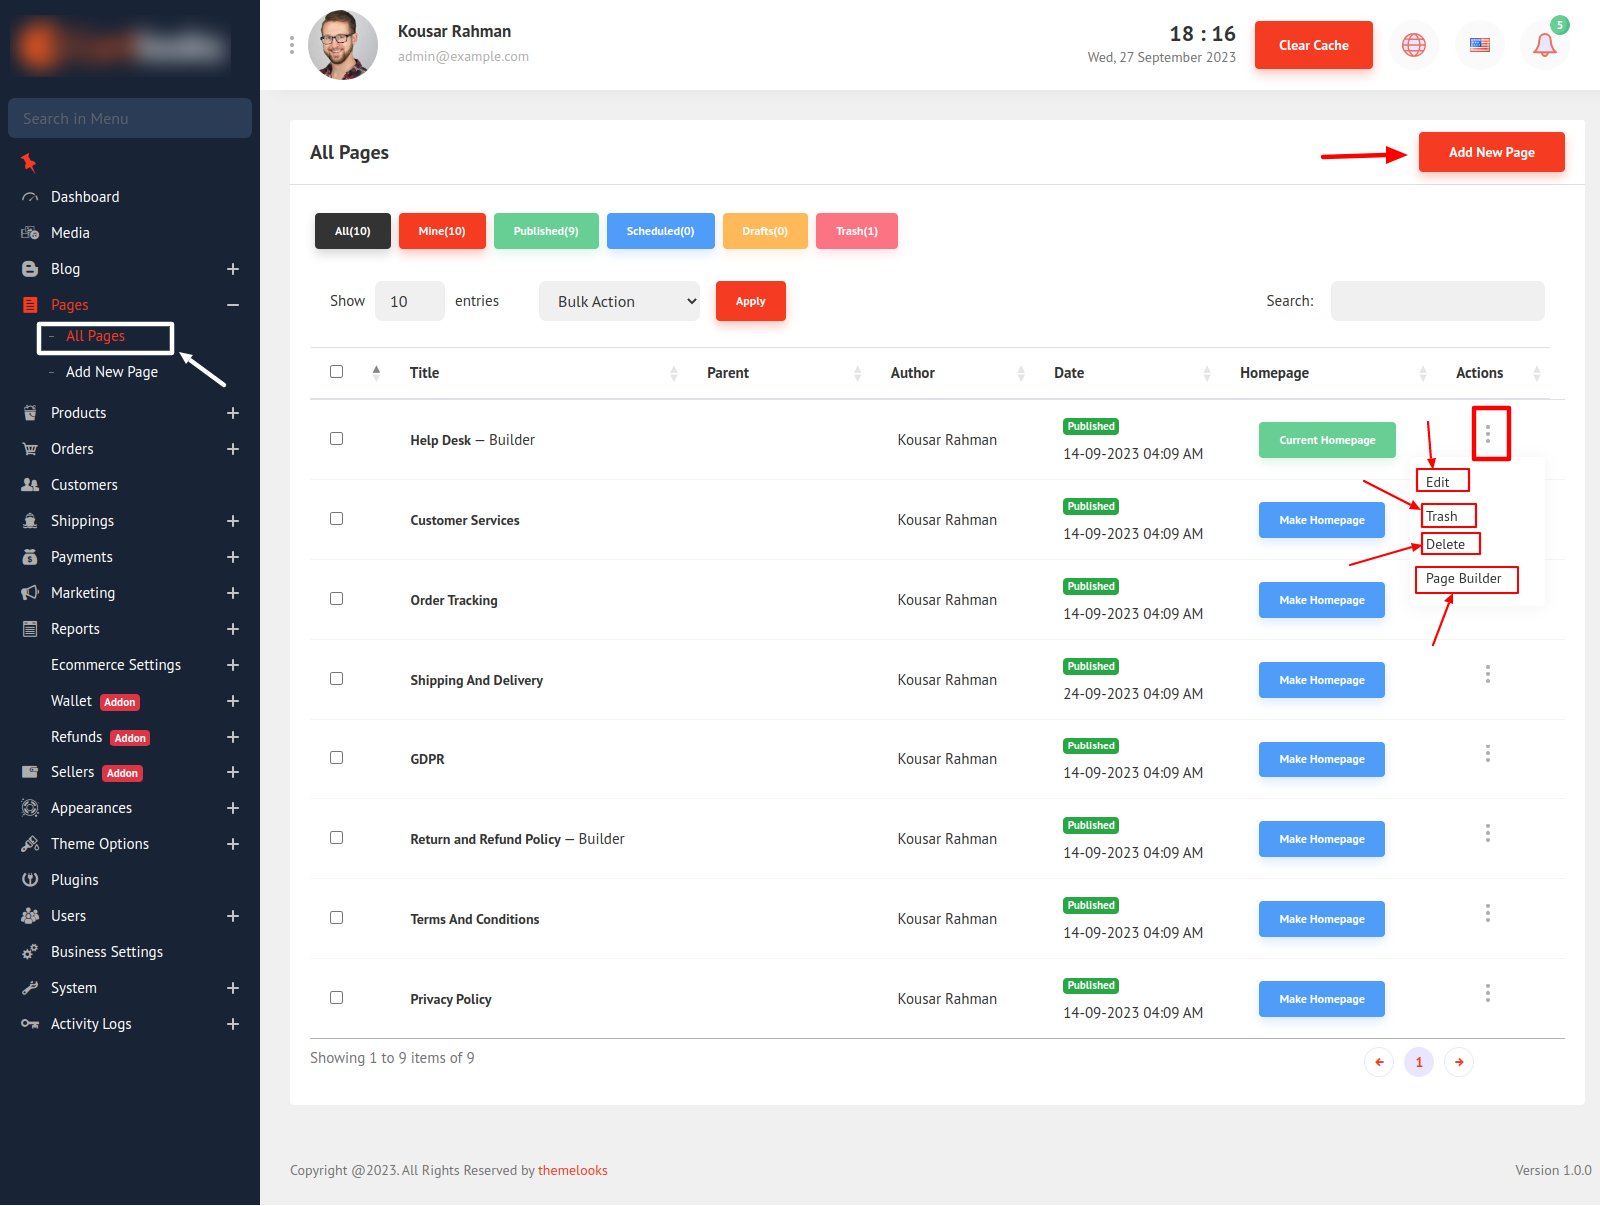The image size is (1600, 1206).
Task: Click the pages Search input field
Action: (x=1437, y=301)
